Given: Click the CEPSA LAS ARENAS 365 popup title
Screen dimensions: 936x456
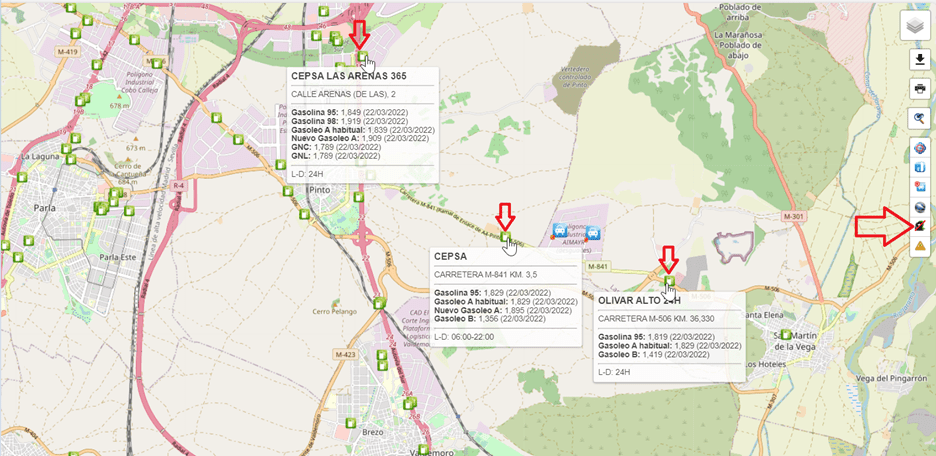Looking at the screenshot, I should click(x=349, y=76).
